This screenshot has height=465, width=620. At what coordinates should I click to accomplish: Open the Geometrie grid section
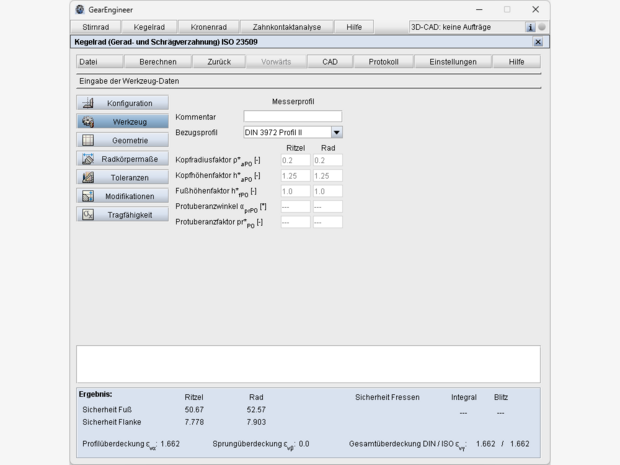tap(122, 140)
